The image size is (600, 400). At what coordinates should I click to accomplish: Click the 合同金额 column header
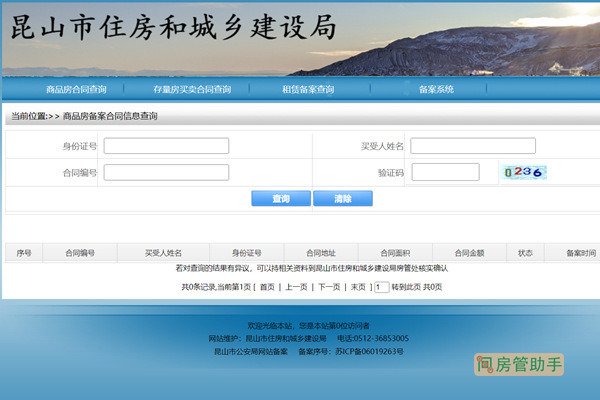(x=470, y=253)
